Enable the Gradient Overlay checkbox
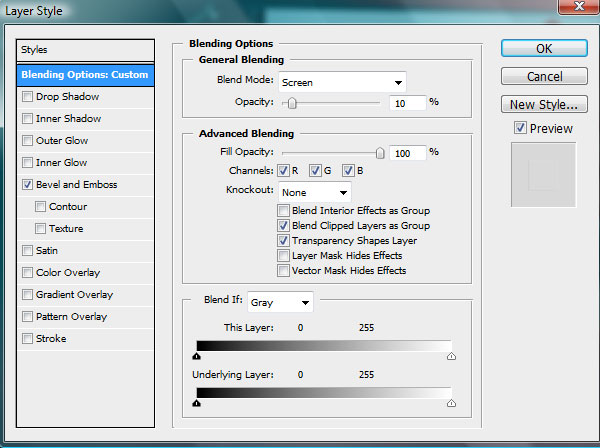This screenshot has height=448, width=600. [27, 295]
